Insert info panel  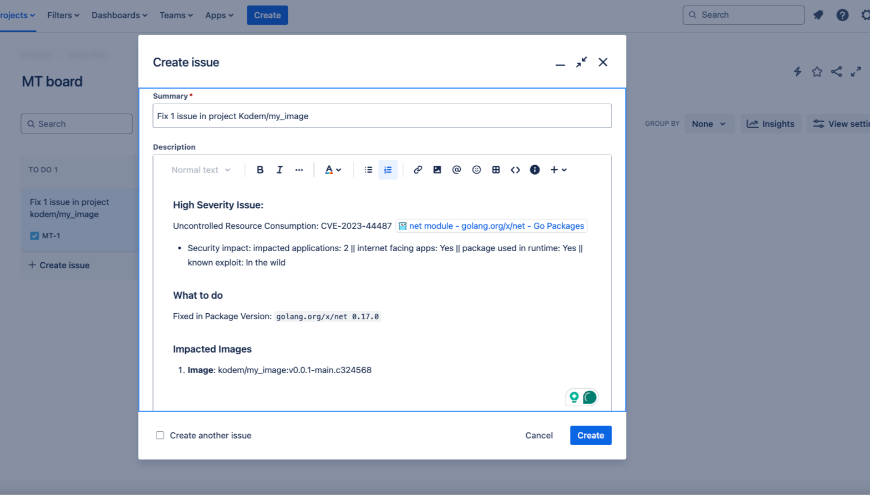click(x=535, y=170)
